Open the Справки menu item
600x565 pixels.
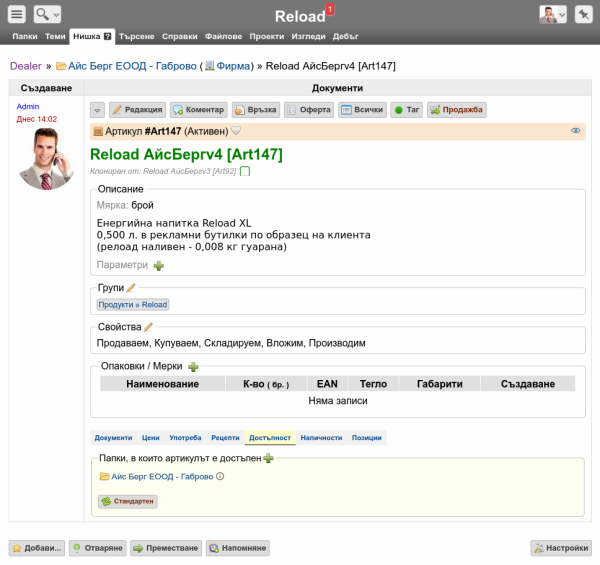[179, 36]
